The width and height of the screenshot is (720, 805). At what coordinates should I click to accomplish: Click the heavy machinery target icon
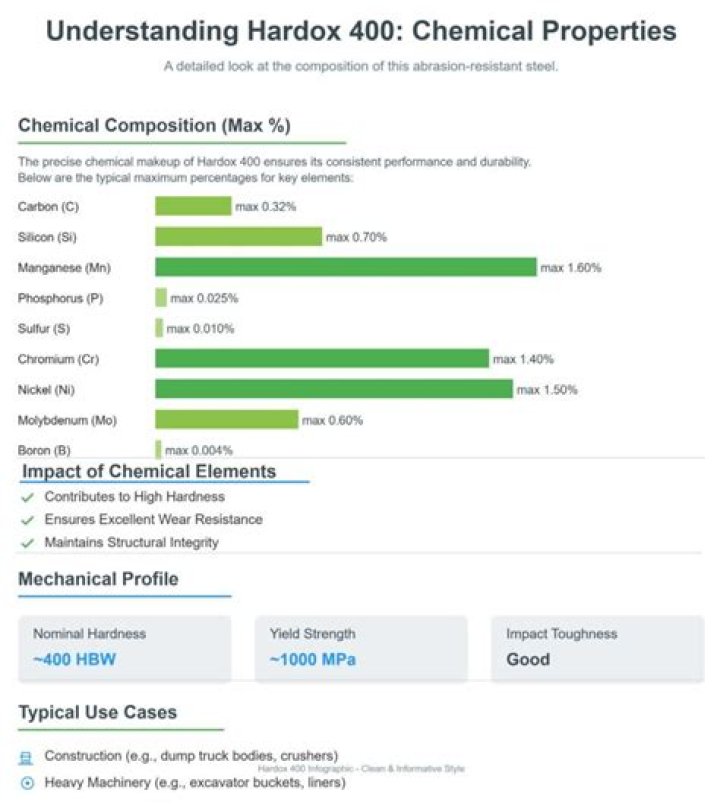[27, 783]
